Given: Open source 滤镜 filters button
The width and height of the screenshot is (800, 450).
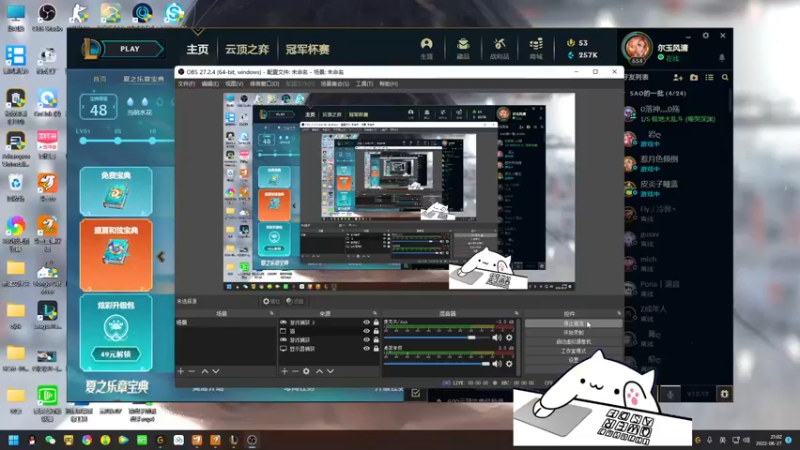Looking at the screenshot, I should [x=295, y=302].
